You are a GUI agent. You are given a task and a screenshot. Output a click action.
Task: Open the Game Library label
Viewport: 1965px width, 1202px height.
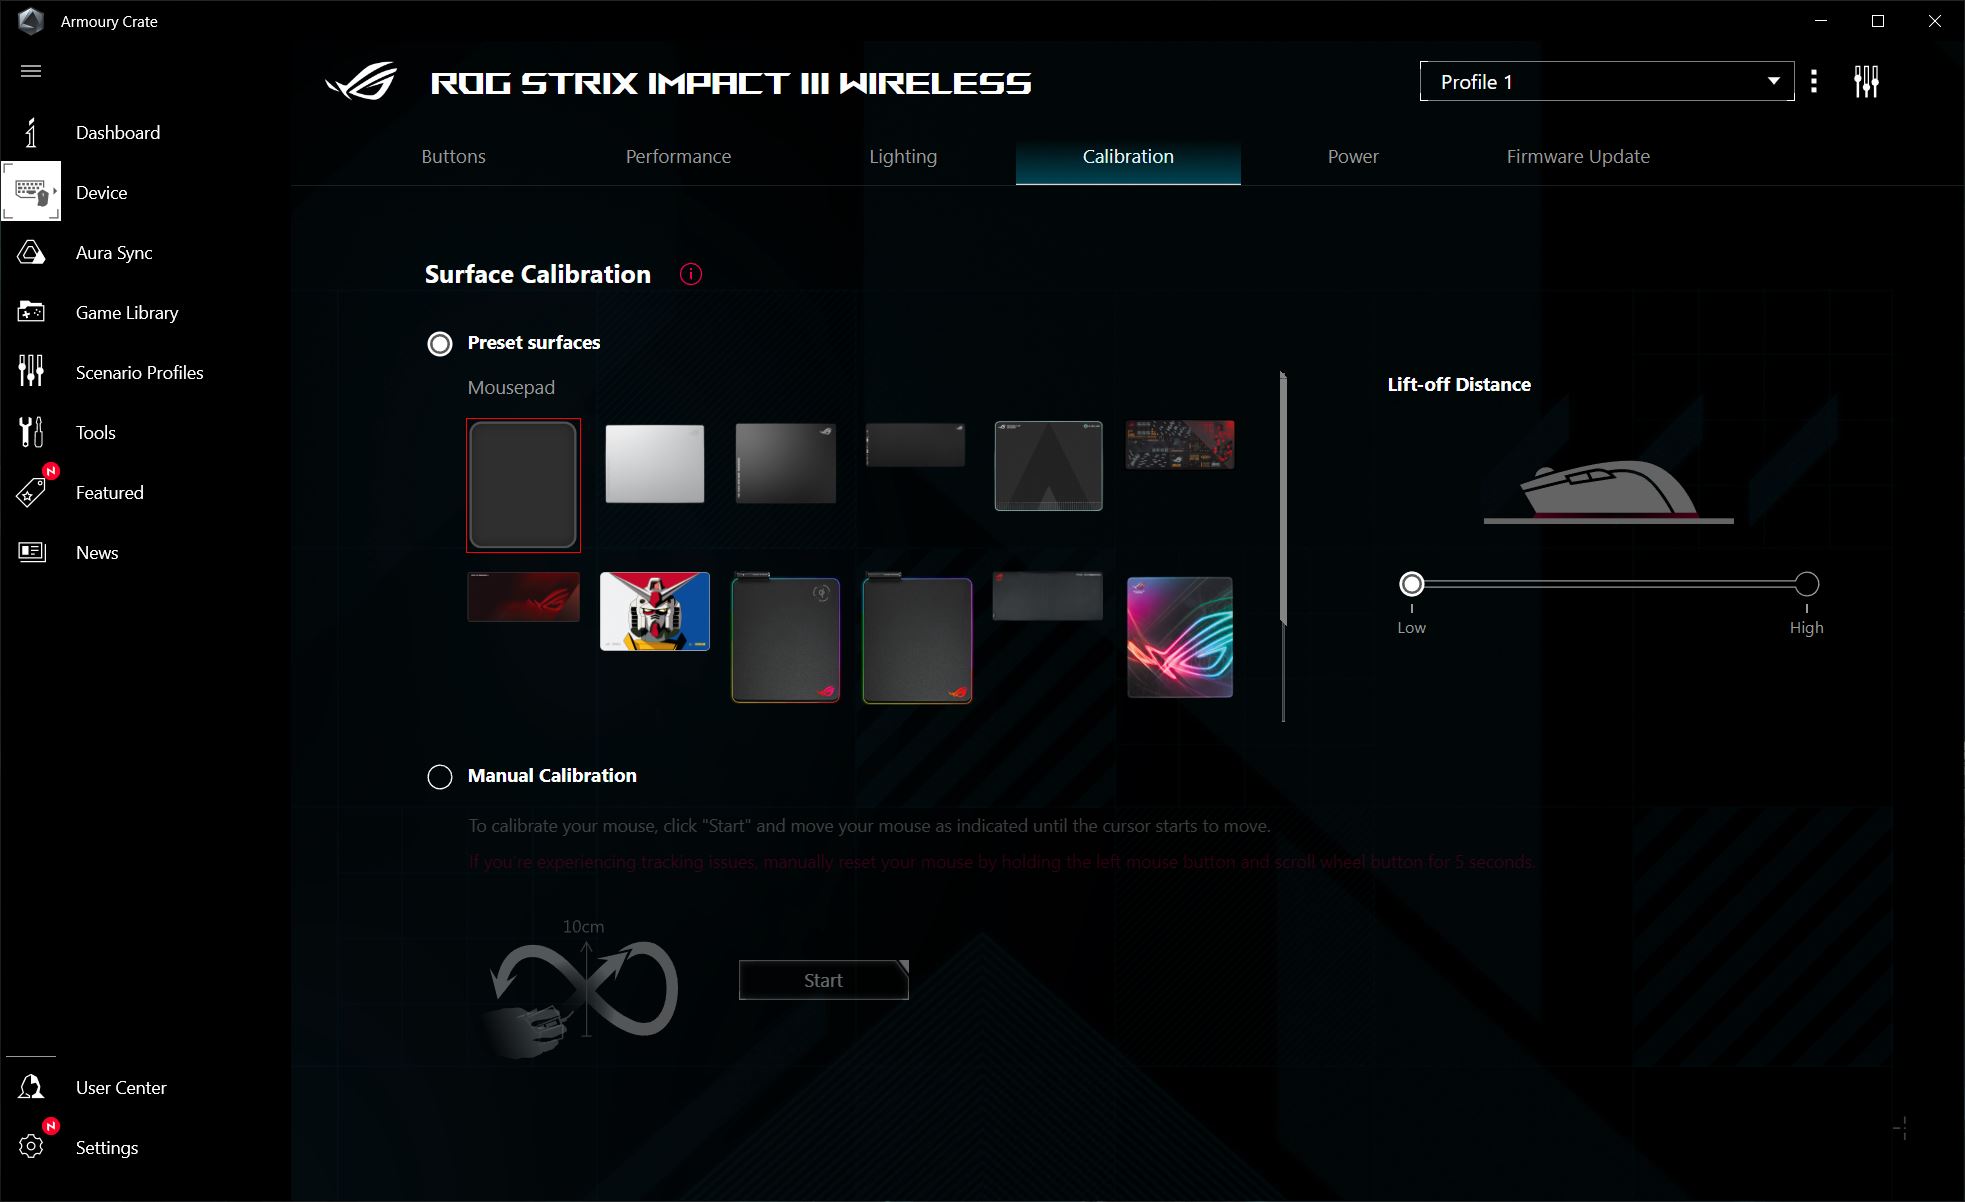click(x=127, y=313)
